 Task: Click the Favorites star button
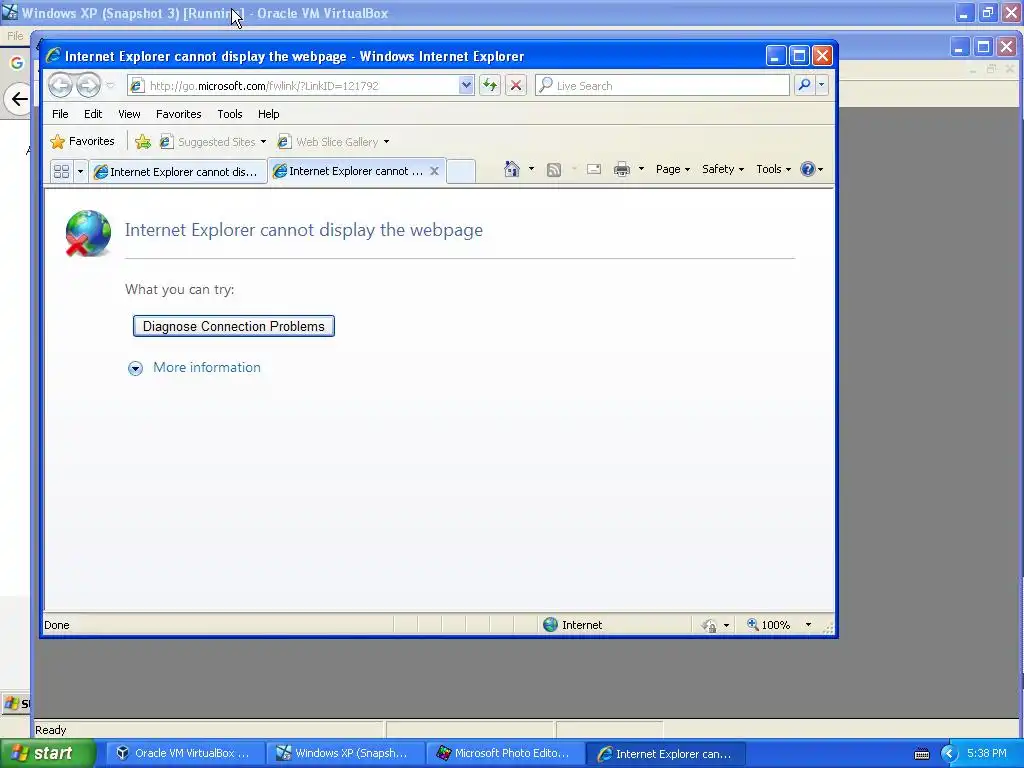[x=83, y=142]
